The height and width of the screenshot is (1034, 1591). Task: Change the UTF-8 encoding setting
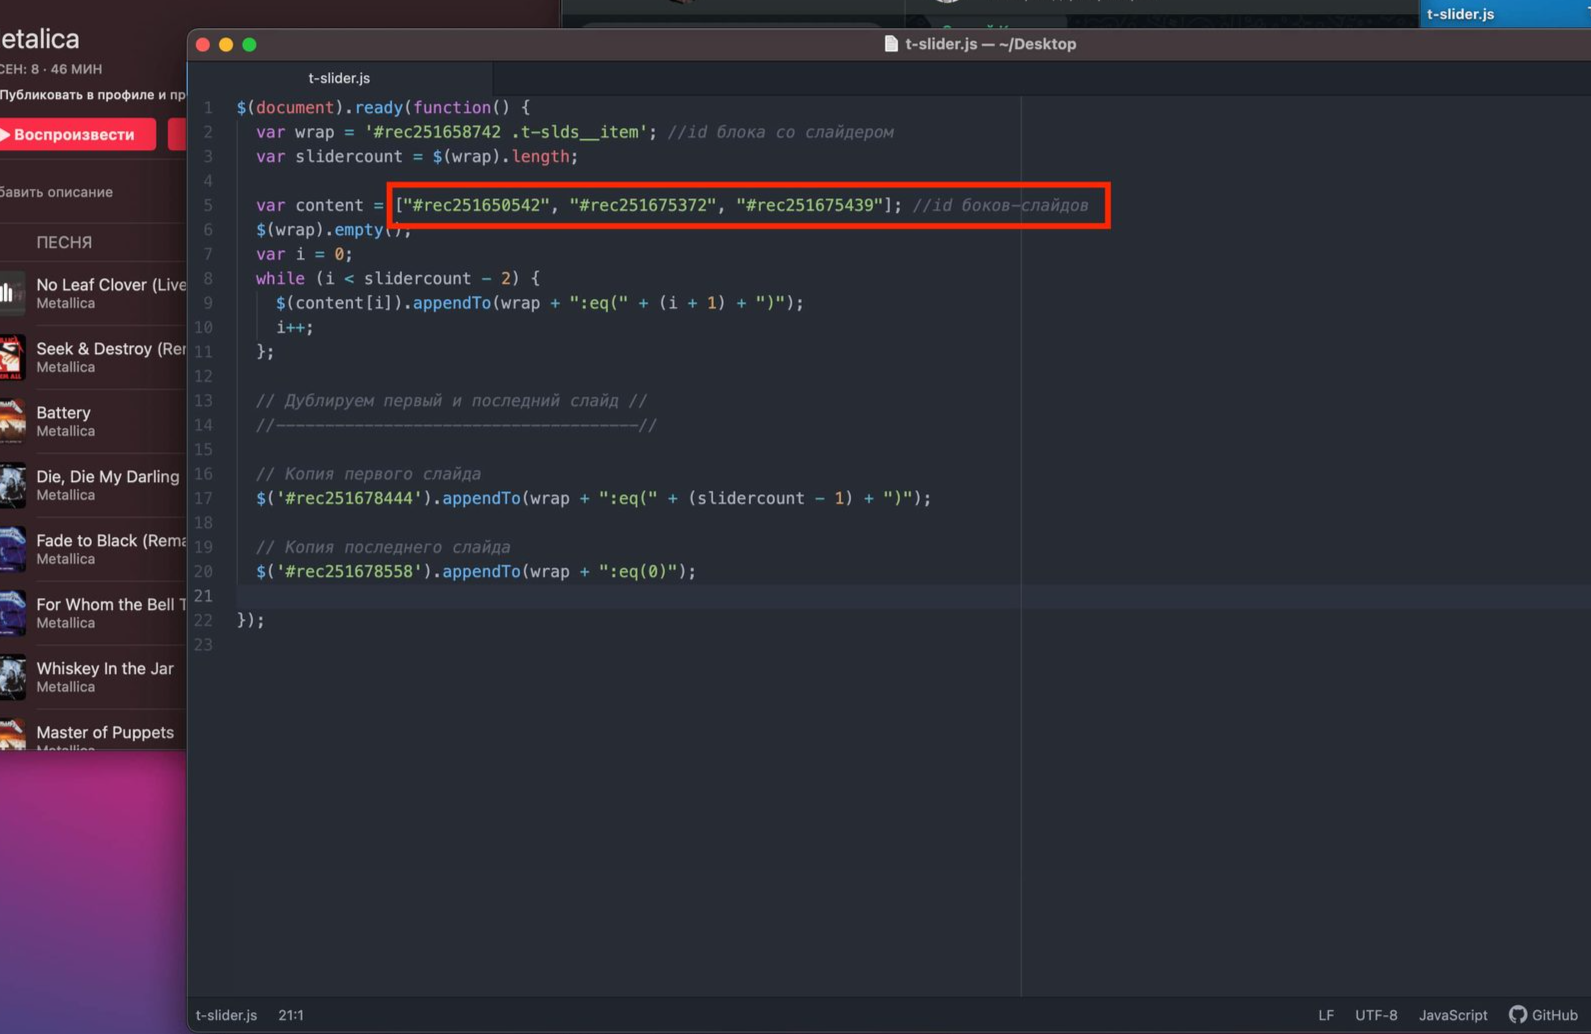pyautogui.click(x=1376, y=1015)
